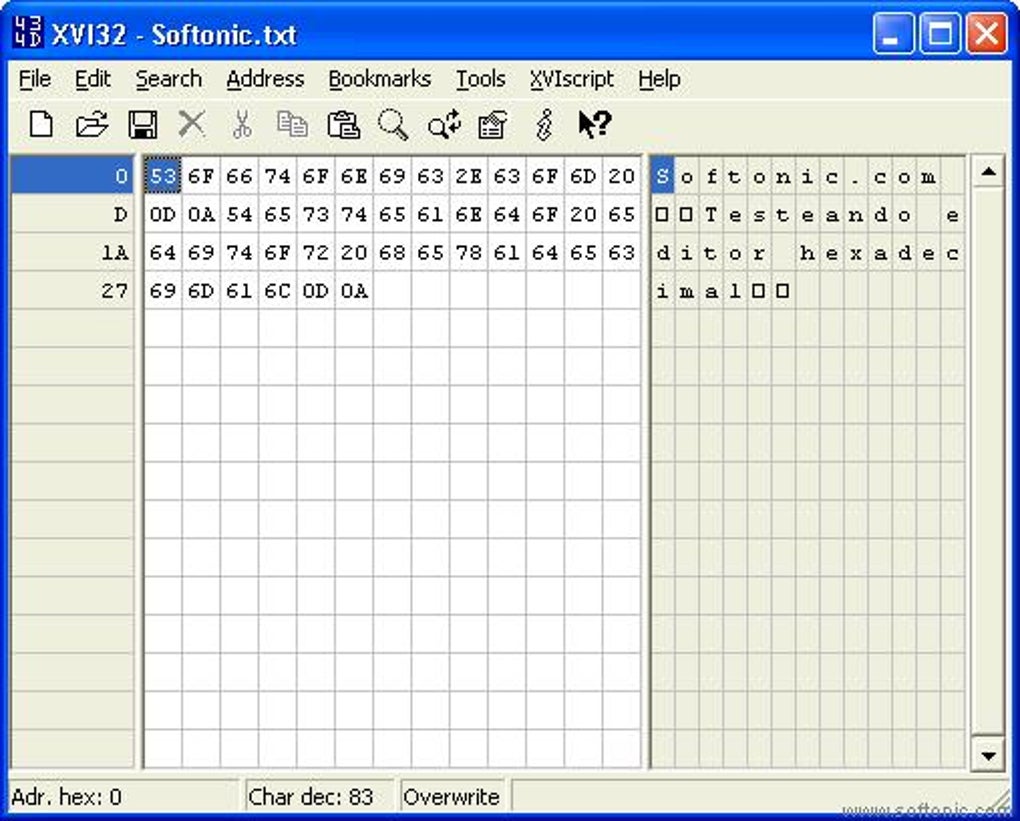This screenshot has height=821, width=1020.
Task: Click address row 27
Action: pos(72,291)
